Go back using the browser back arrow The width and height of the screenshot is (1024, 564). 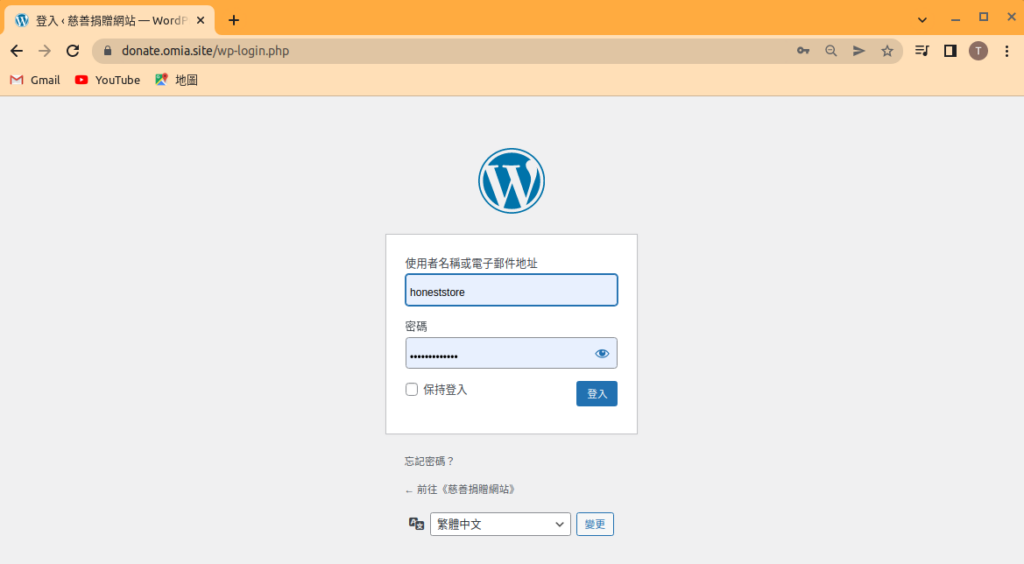(x=16, y=51)
